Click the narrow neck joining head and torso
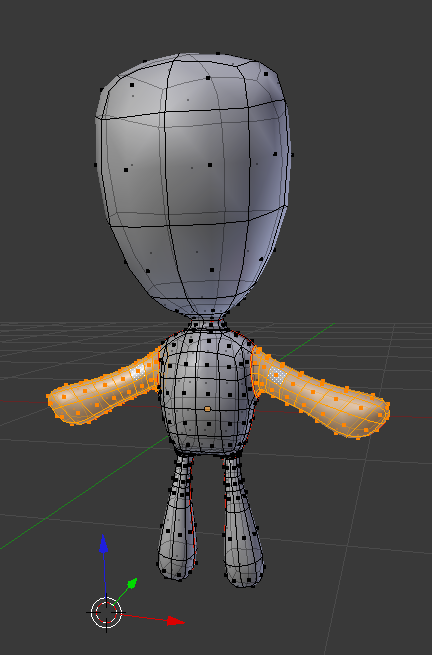 (x=208, y=324)
